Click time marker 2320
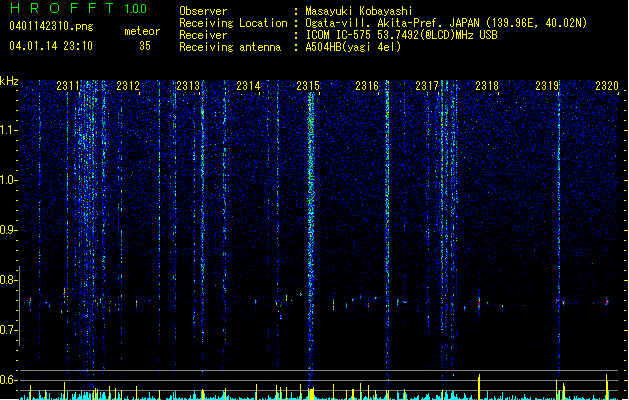Image resolution: width=629 pixels, height=400 pixels. (x=607, y=85)
